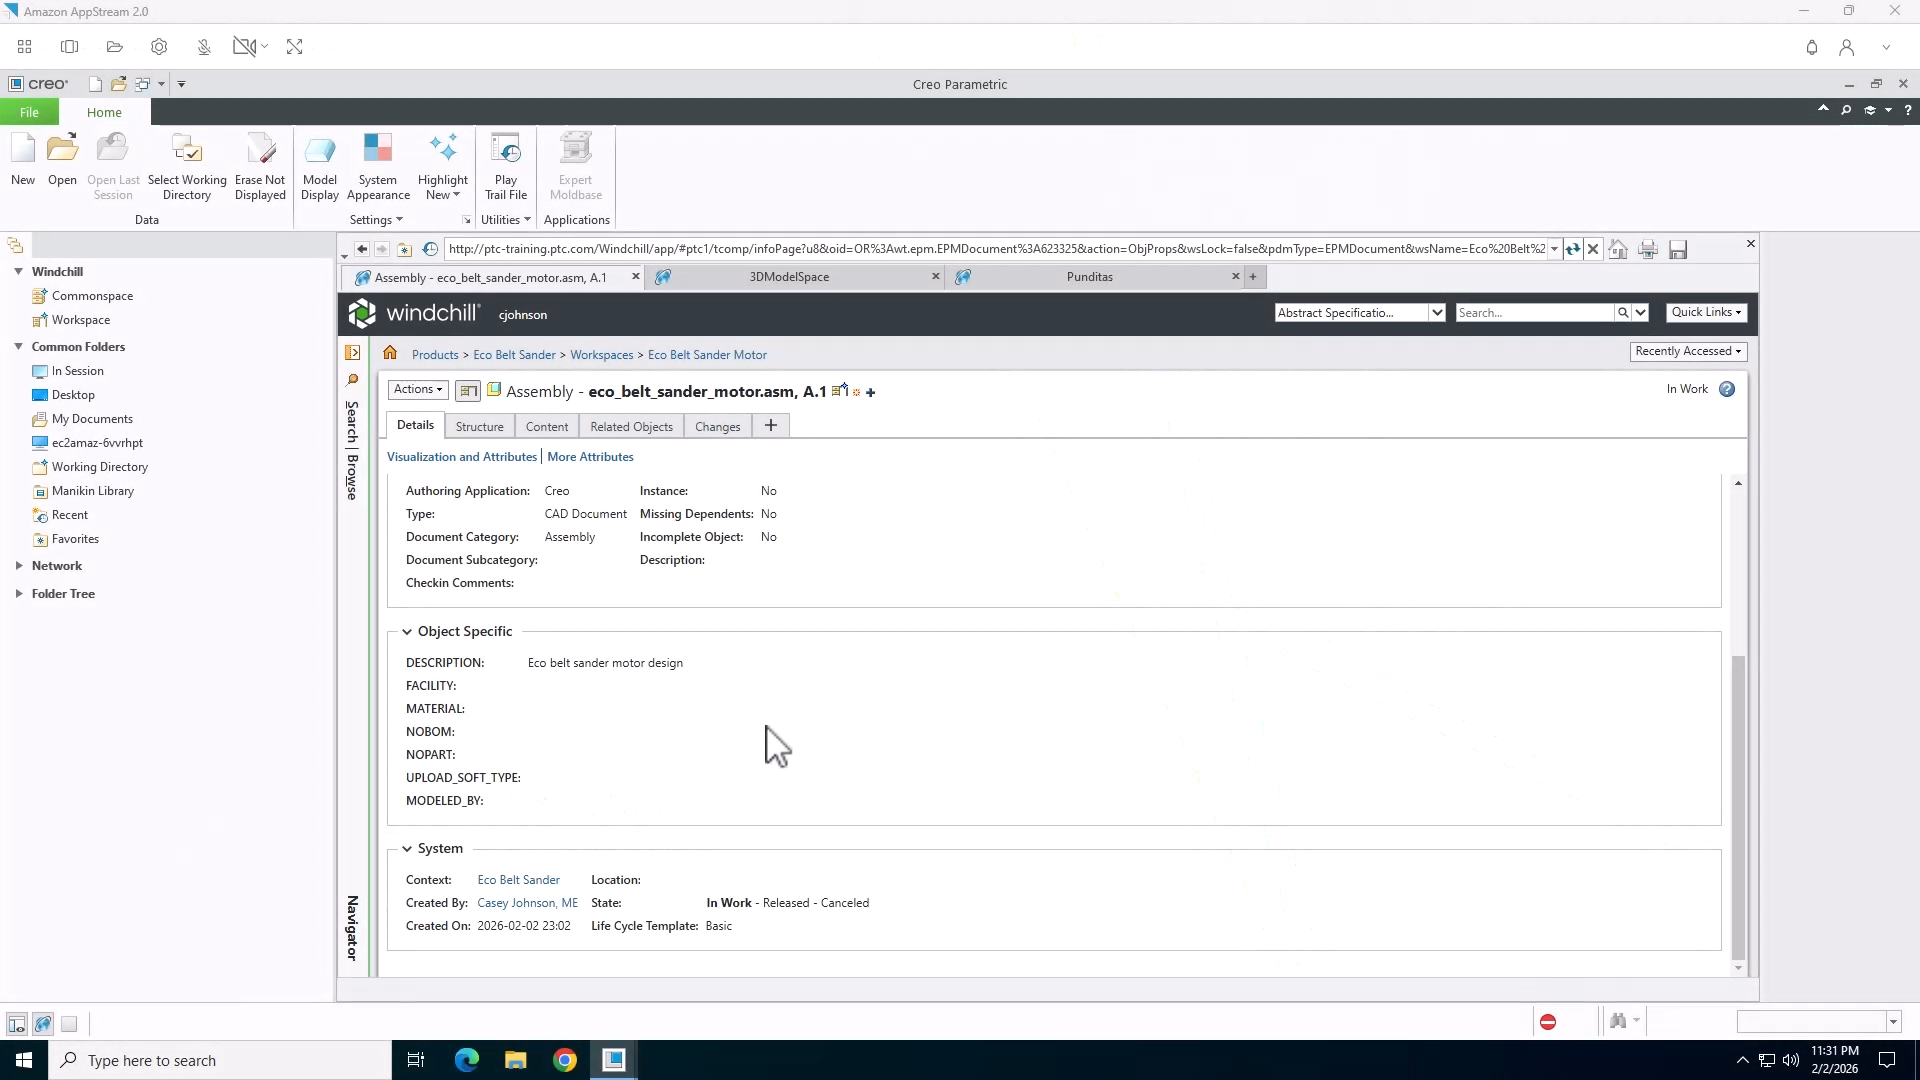
Task: Open the Actions dropdown menu
Action: click(x=418, y=389)
